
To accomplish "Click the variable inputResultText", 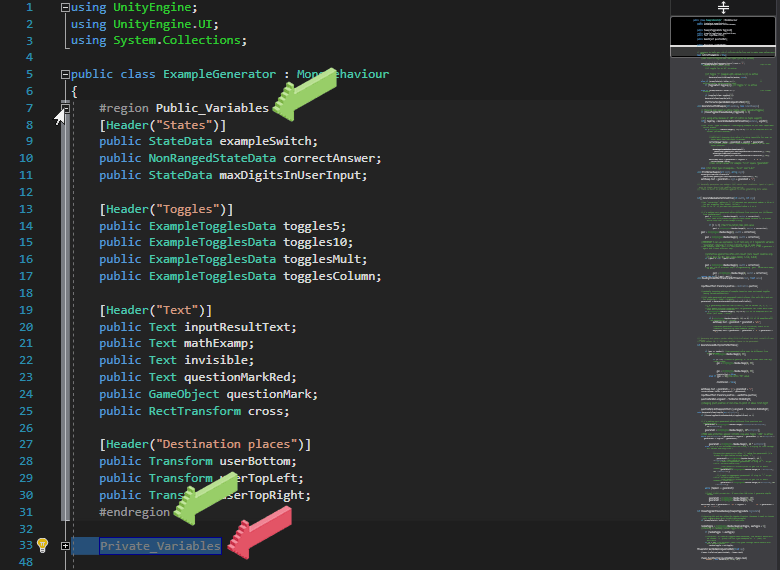I will coord(237,327).
